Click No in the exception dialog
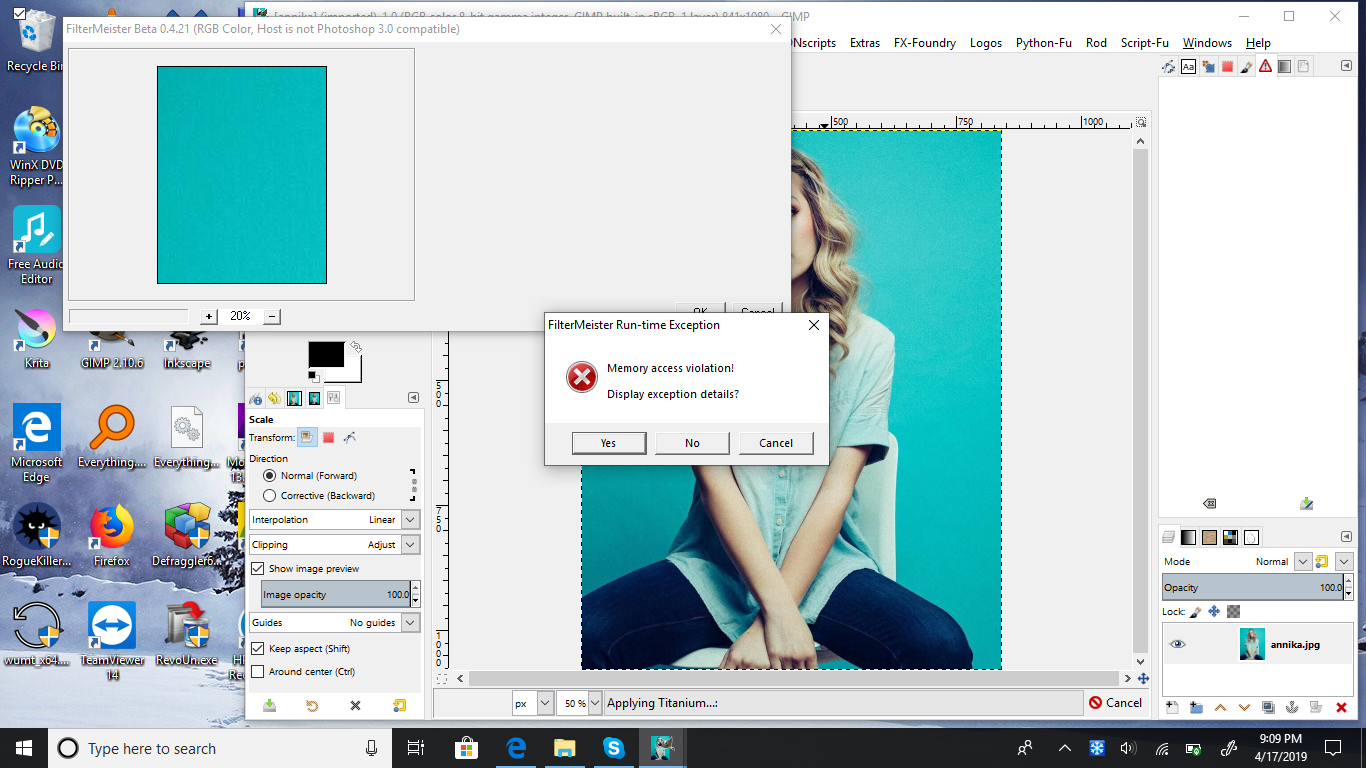The width and height of the screenshot is (1366, 768). (x=692, y=443)
